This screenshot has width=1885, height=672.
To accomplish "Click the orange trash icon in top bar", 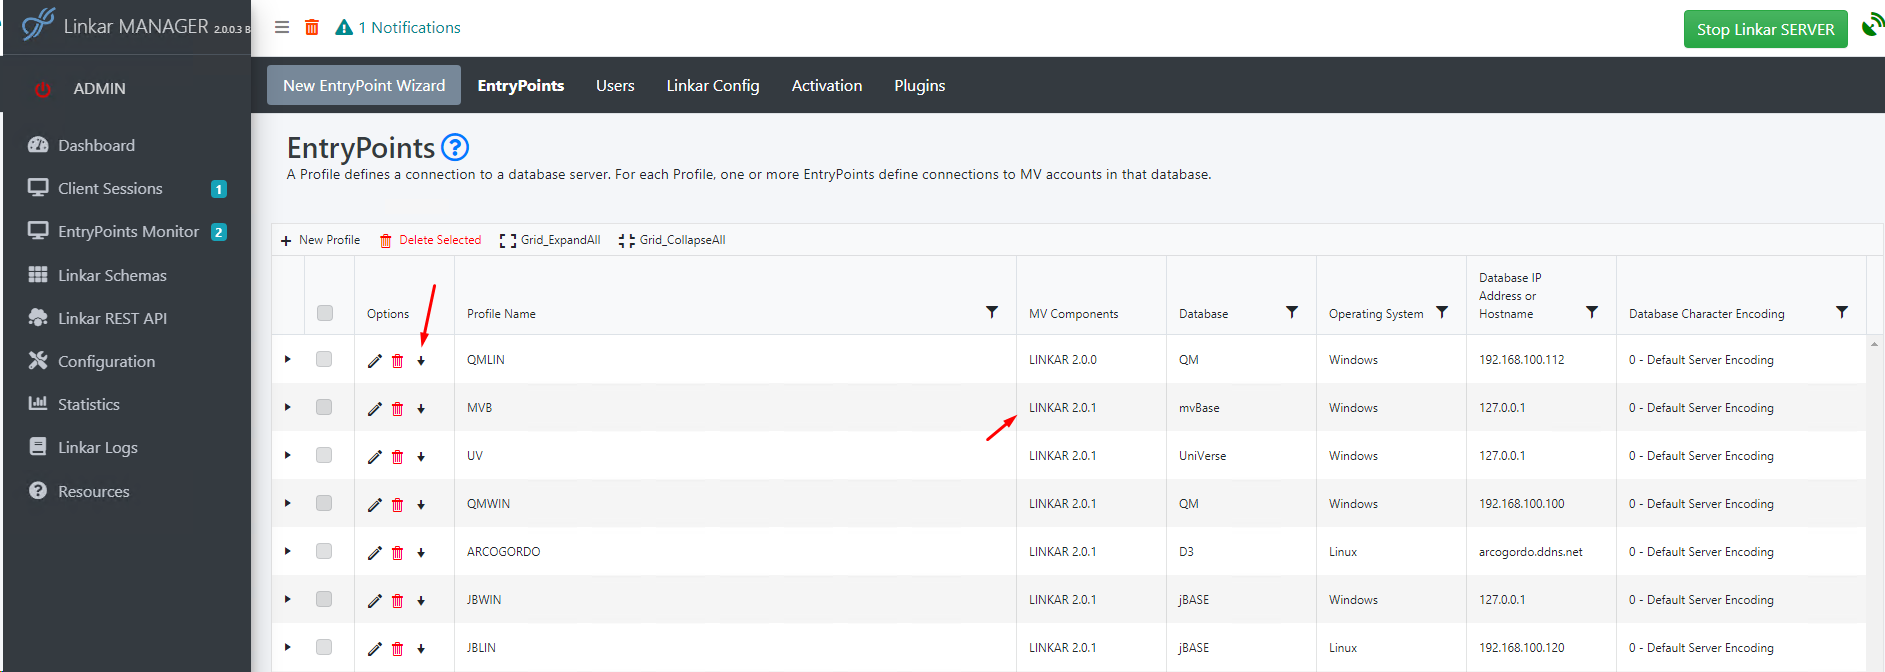I will click(x=312, y=28).
